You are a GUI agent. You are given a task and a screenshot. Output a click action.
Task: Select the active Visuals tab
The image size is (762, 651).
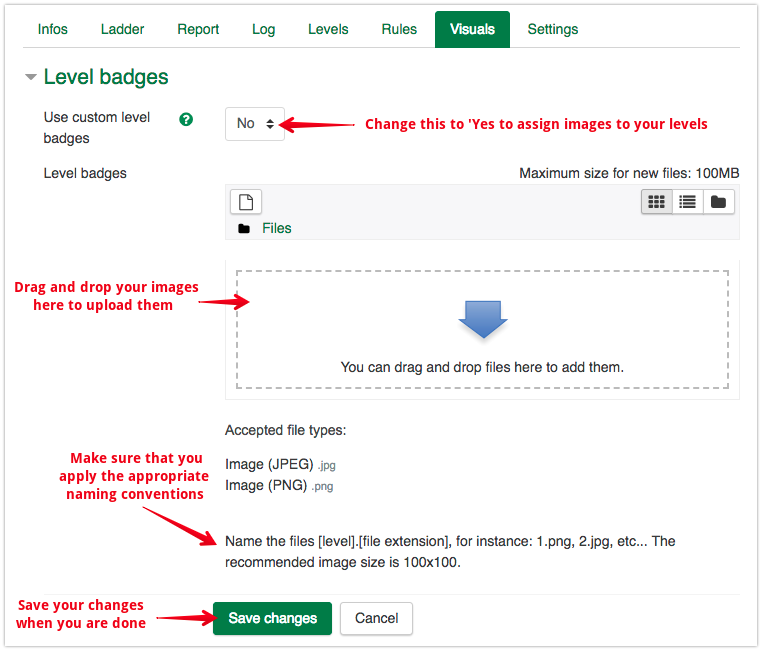[x=472, y=29]
